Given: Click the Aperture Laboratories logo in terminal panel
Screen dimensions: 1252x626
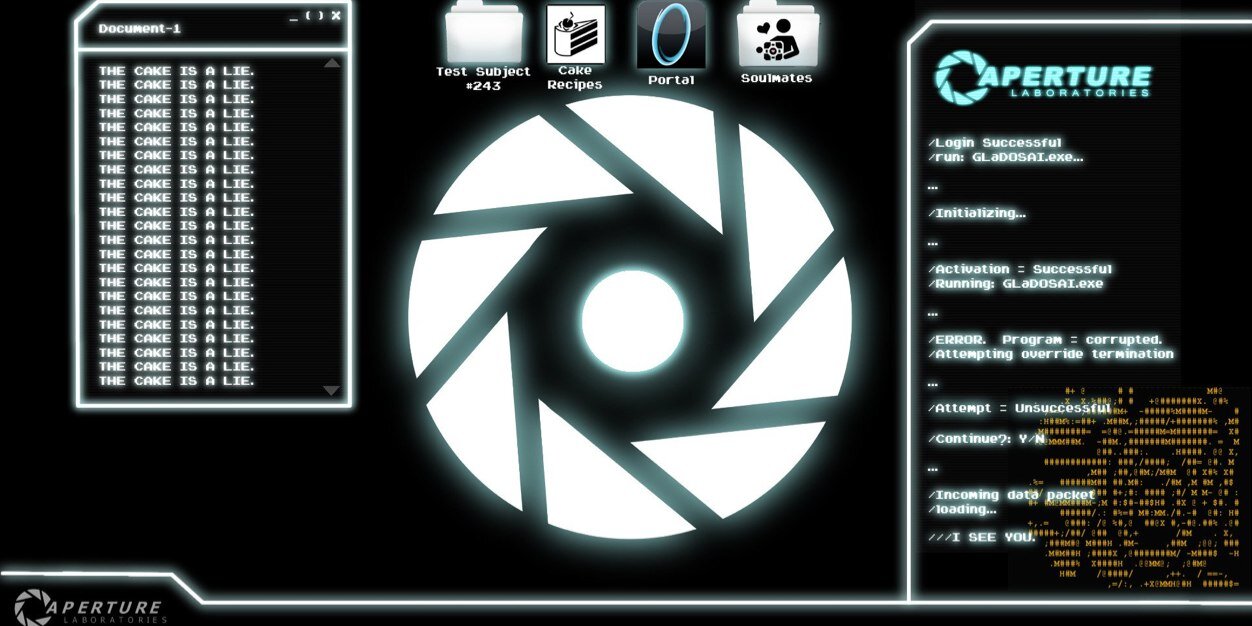Looking at the screenshot, I should [x=1042, y=76].
